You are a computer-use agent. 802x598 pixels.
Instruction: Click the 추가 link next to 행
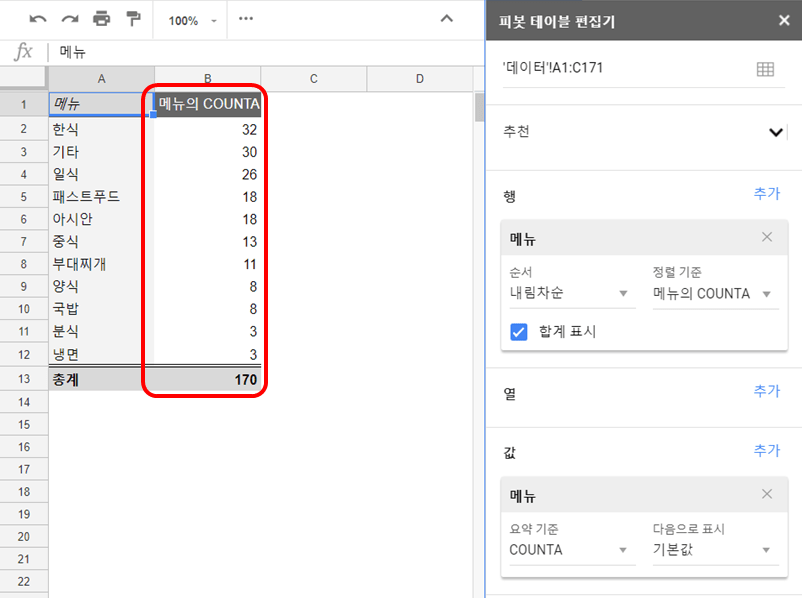tap(767, 193)
